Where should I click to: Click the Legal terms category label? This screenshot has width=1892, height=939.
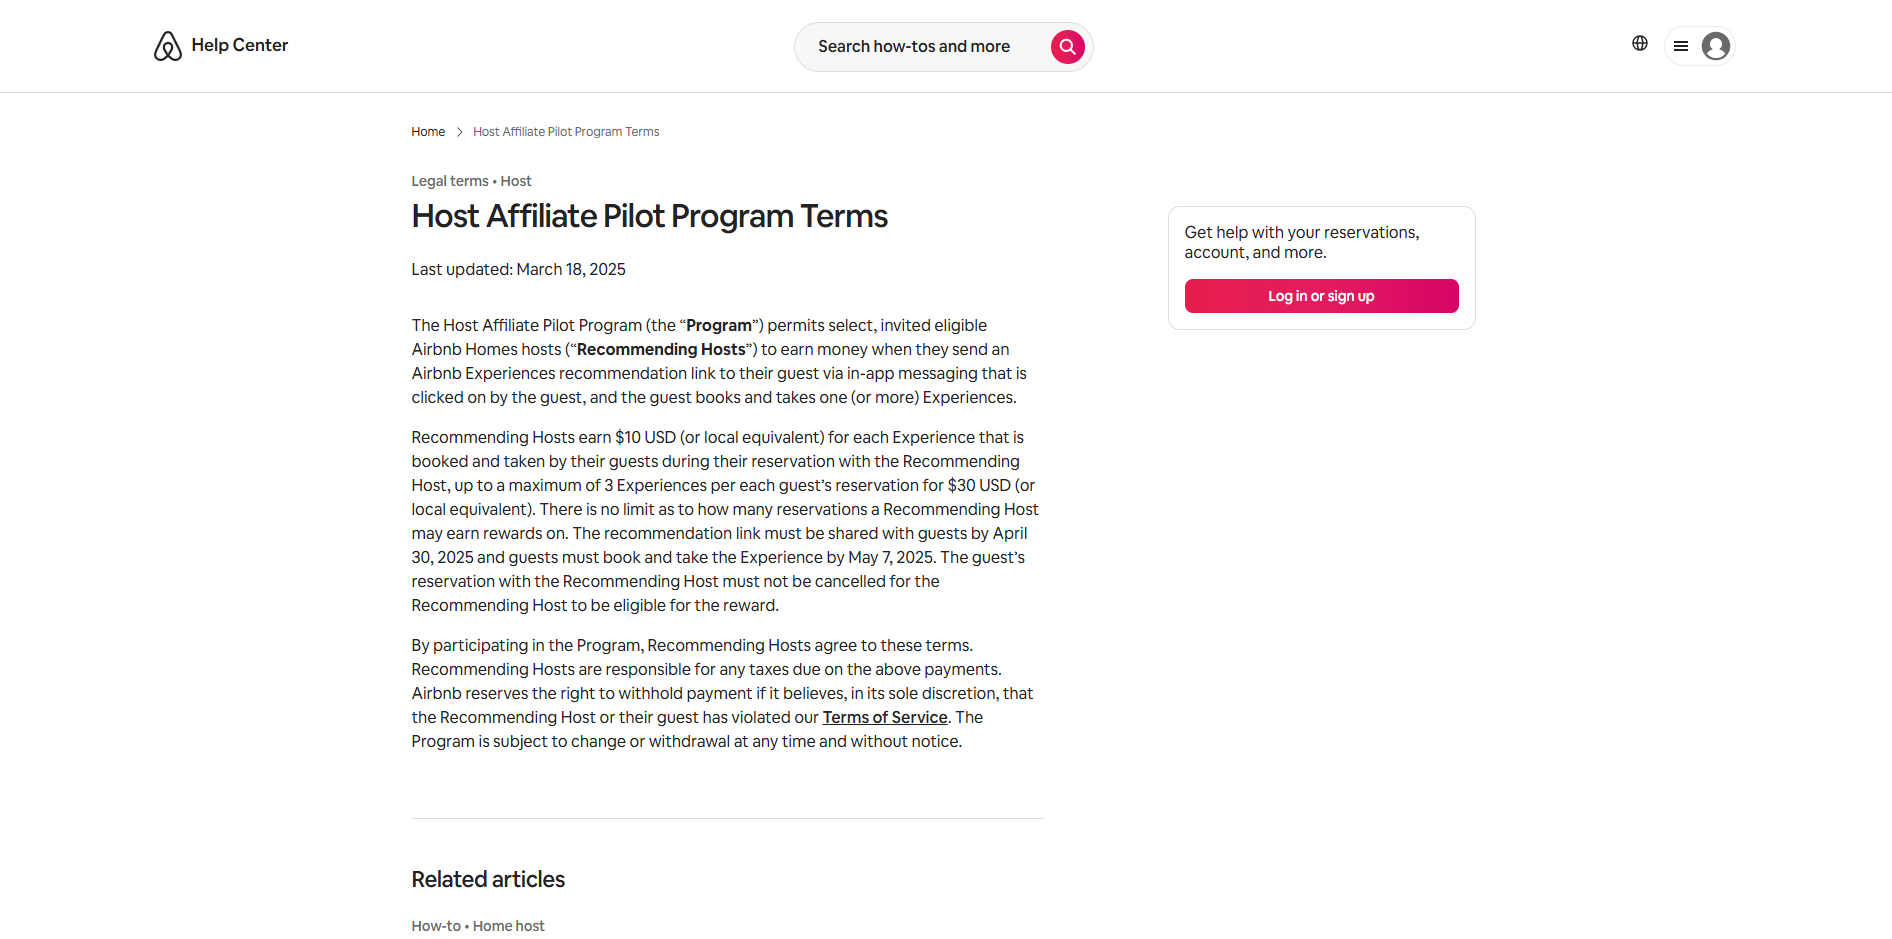[449, 181]
